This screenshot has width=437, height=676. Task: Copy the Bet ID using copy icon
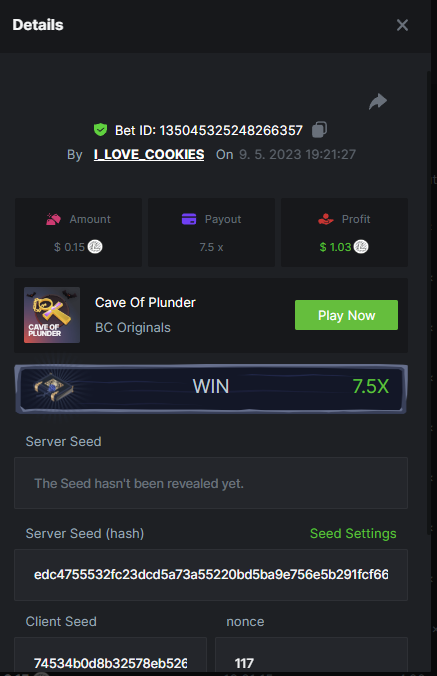tap(319, 130)
